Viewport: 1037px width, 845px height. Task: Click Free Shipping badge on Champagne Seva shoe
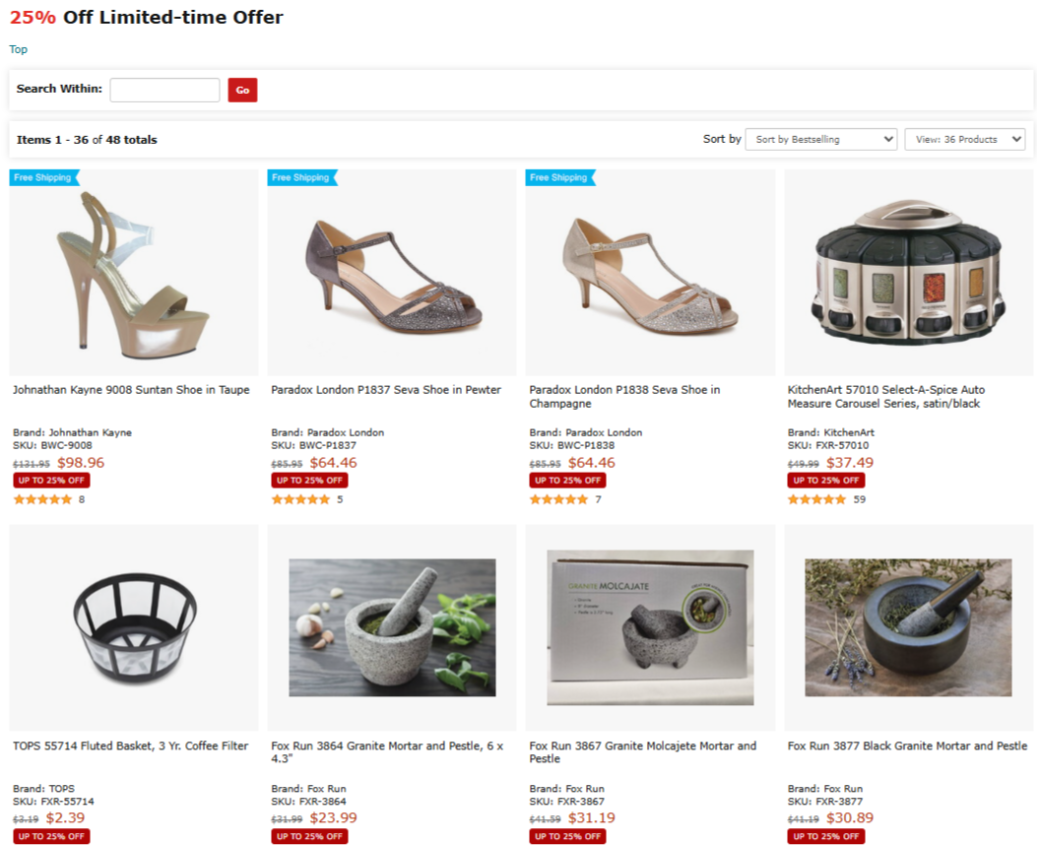559,178
